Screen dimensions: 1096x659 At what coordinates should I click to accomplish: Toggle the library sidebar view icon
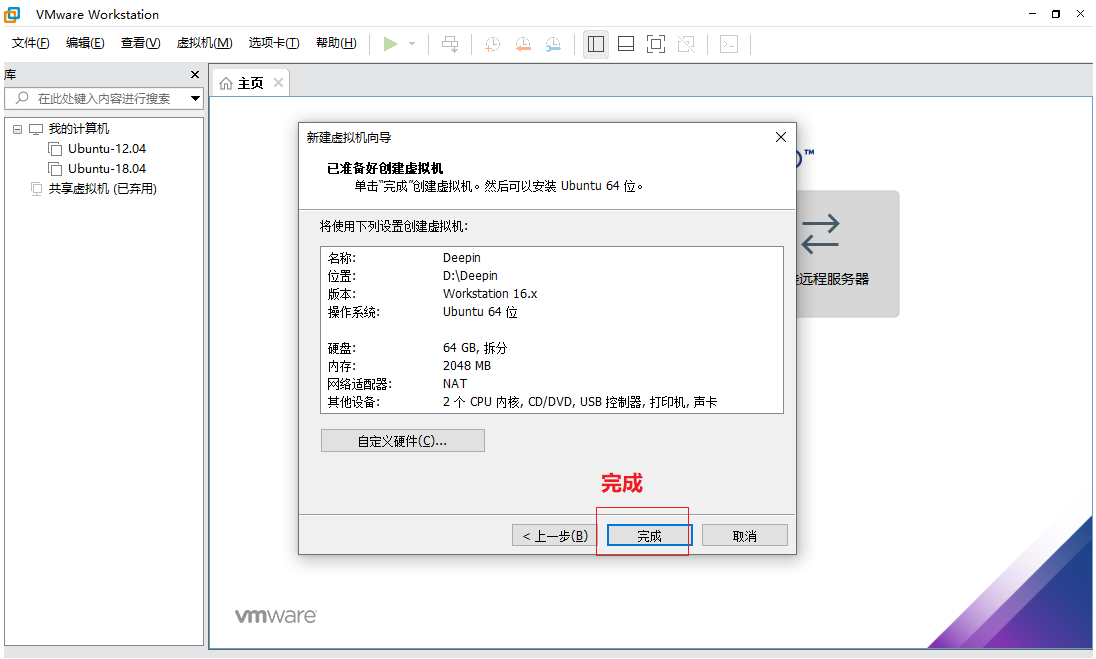596,44
